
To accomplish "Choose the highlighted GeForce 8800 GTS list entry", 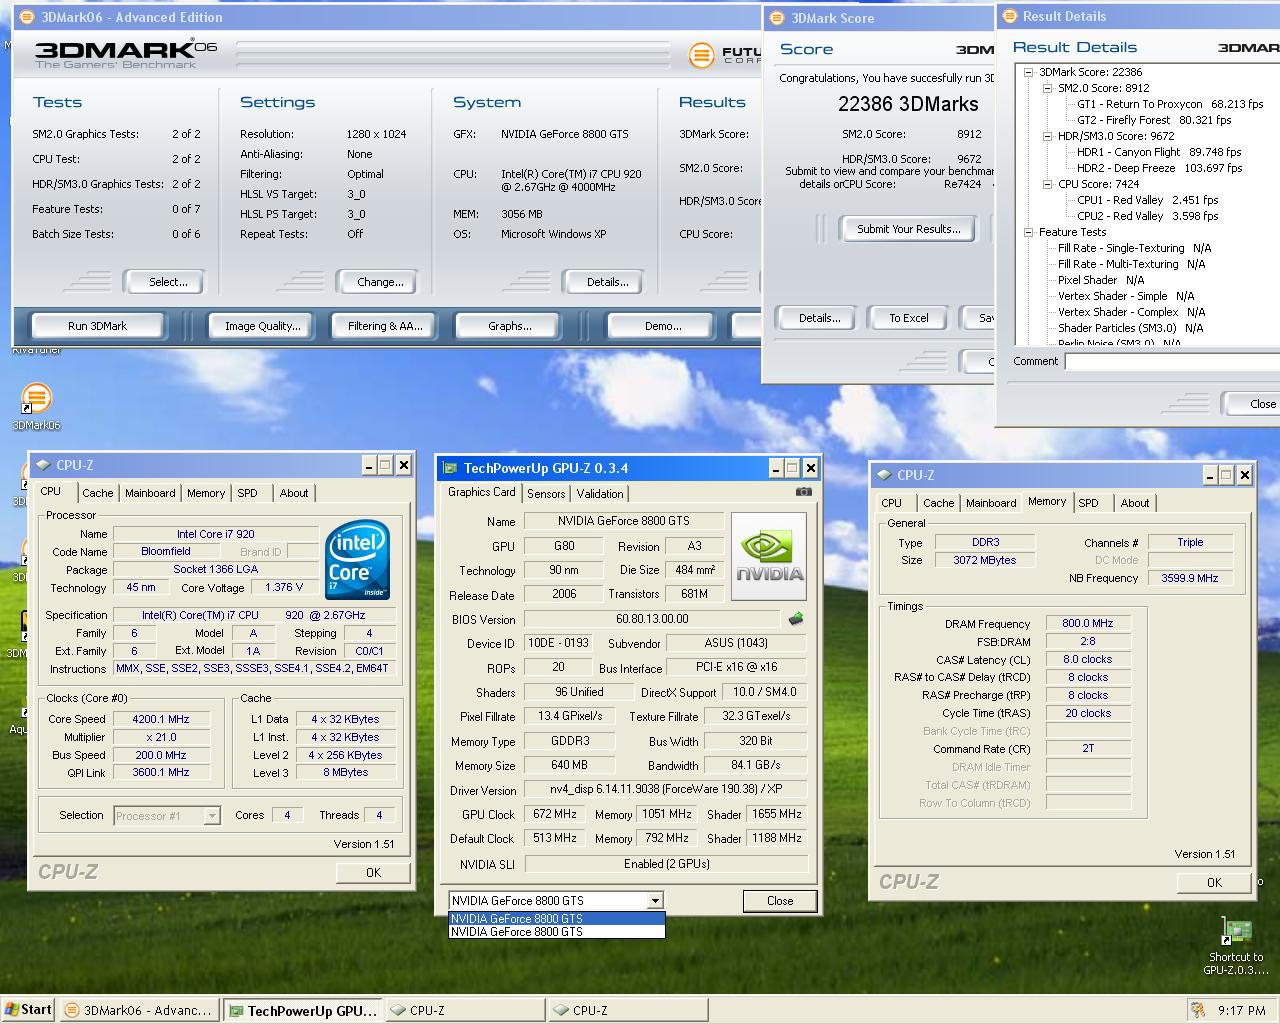I will (x=556, y=918).
